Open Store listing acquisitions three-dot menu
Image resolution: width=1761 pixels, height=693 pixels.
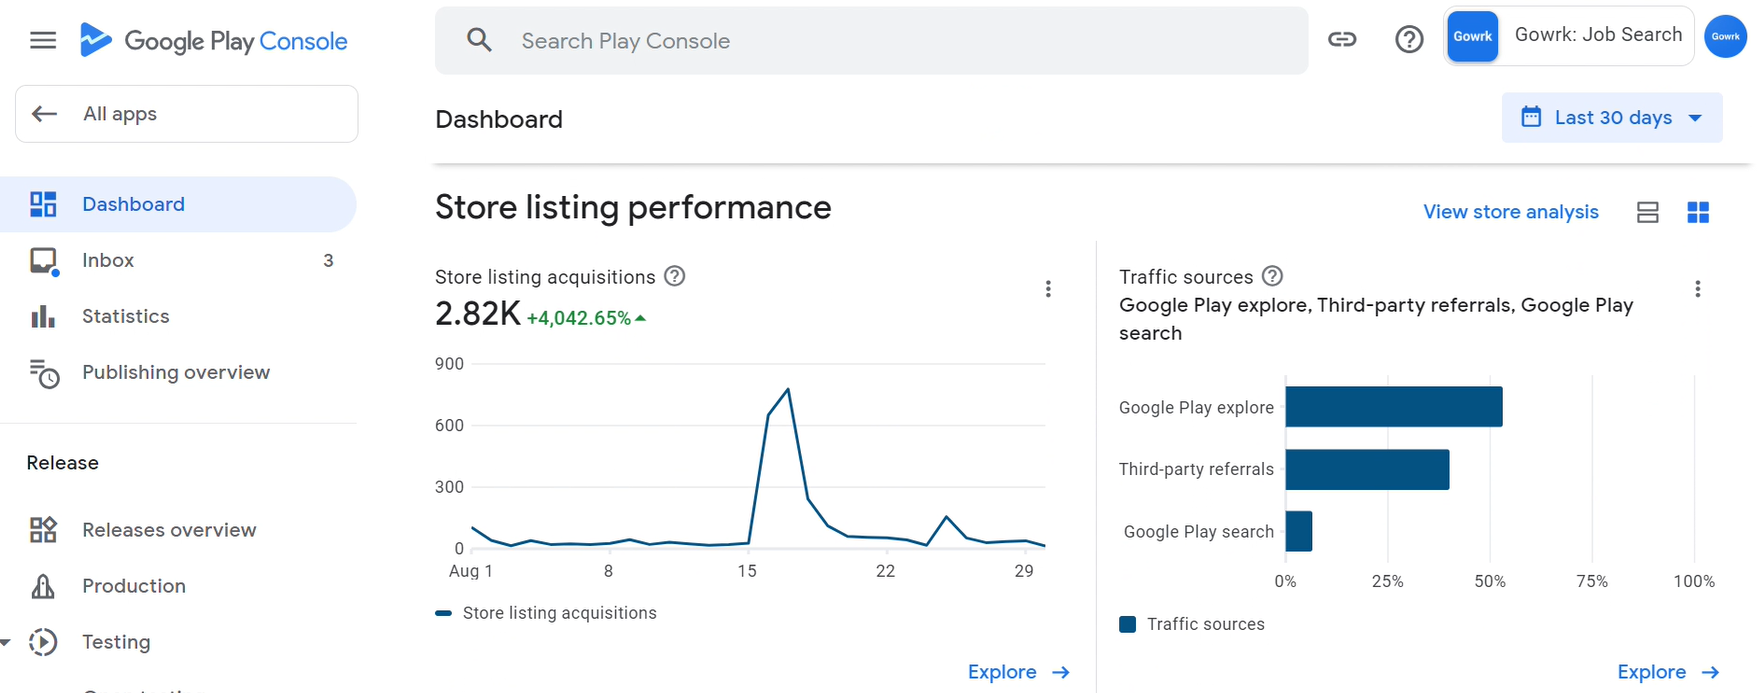[1048, 289]
